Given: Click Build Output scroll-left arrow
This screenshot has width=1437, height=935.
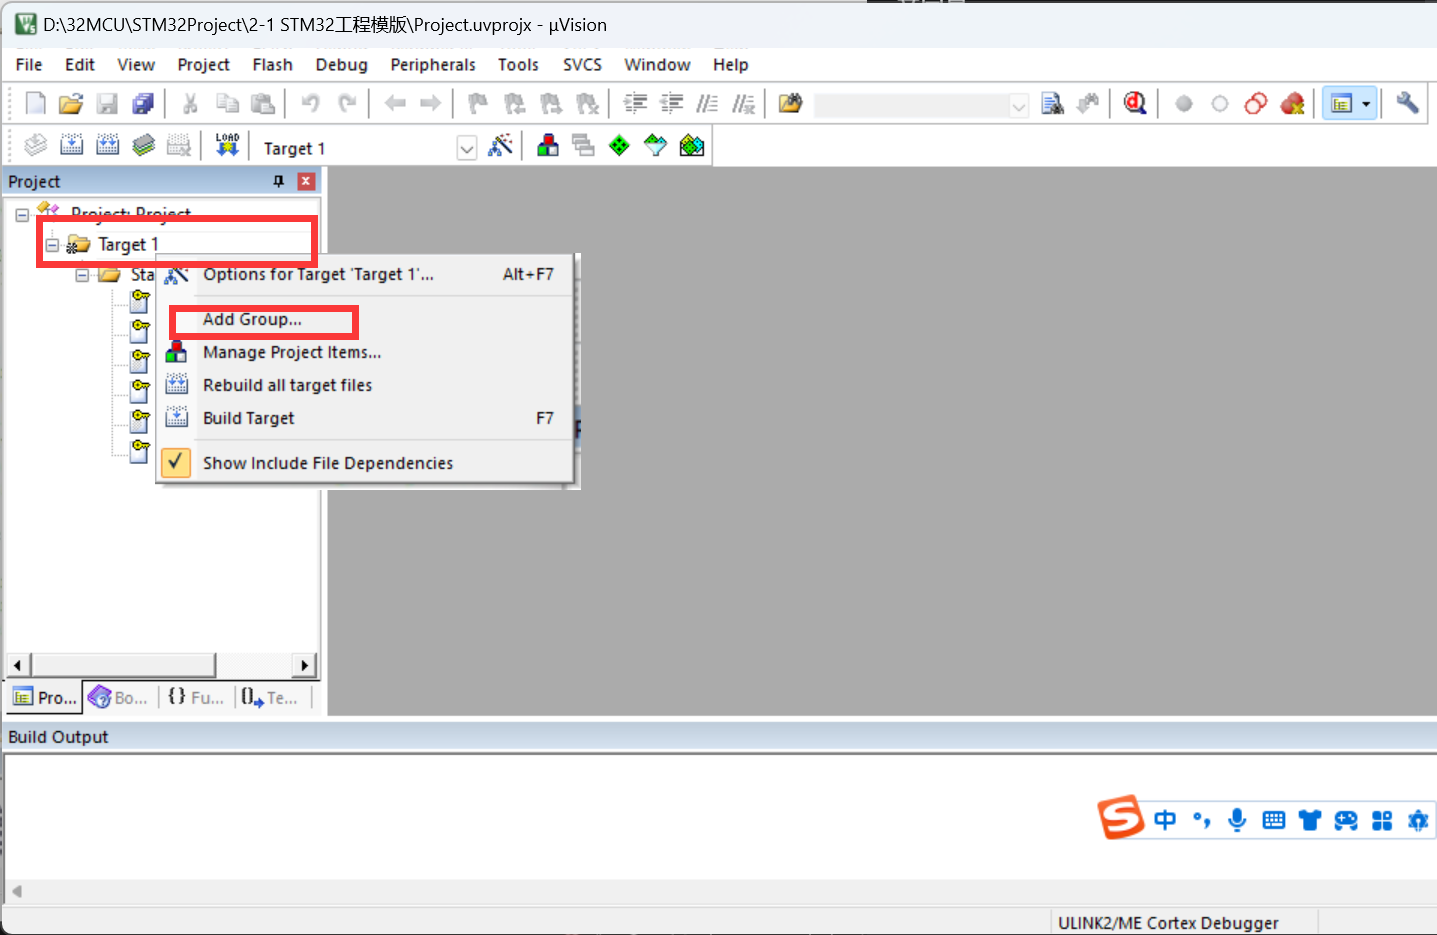Looking at the screenshot, I should (x=16, y=891).
